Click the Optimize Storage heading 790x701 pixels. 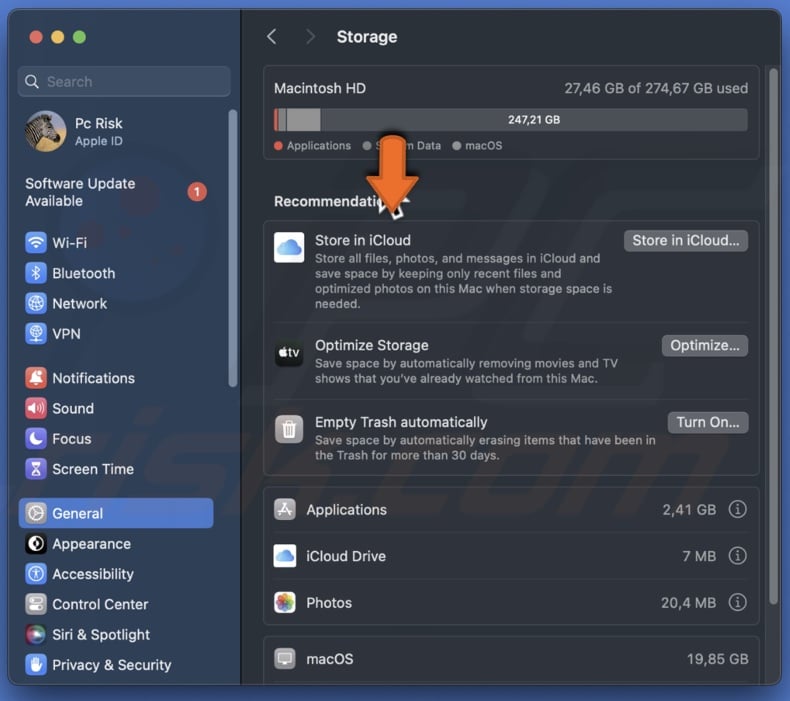pyautogui.click(x=372, y=345)
